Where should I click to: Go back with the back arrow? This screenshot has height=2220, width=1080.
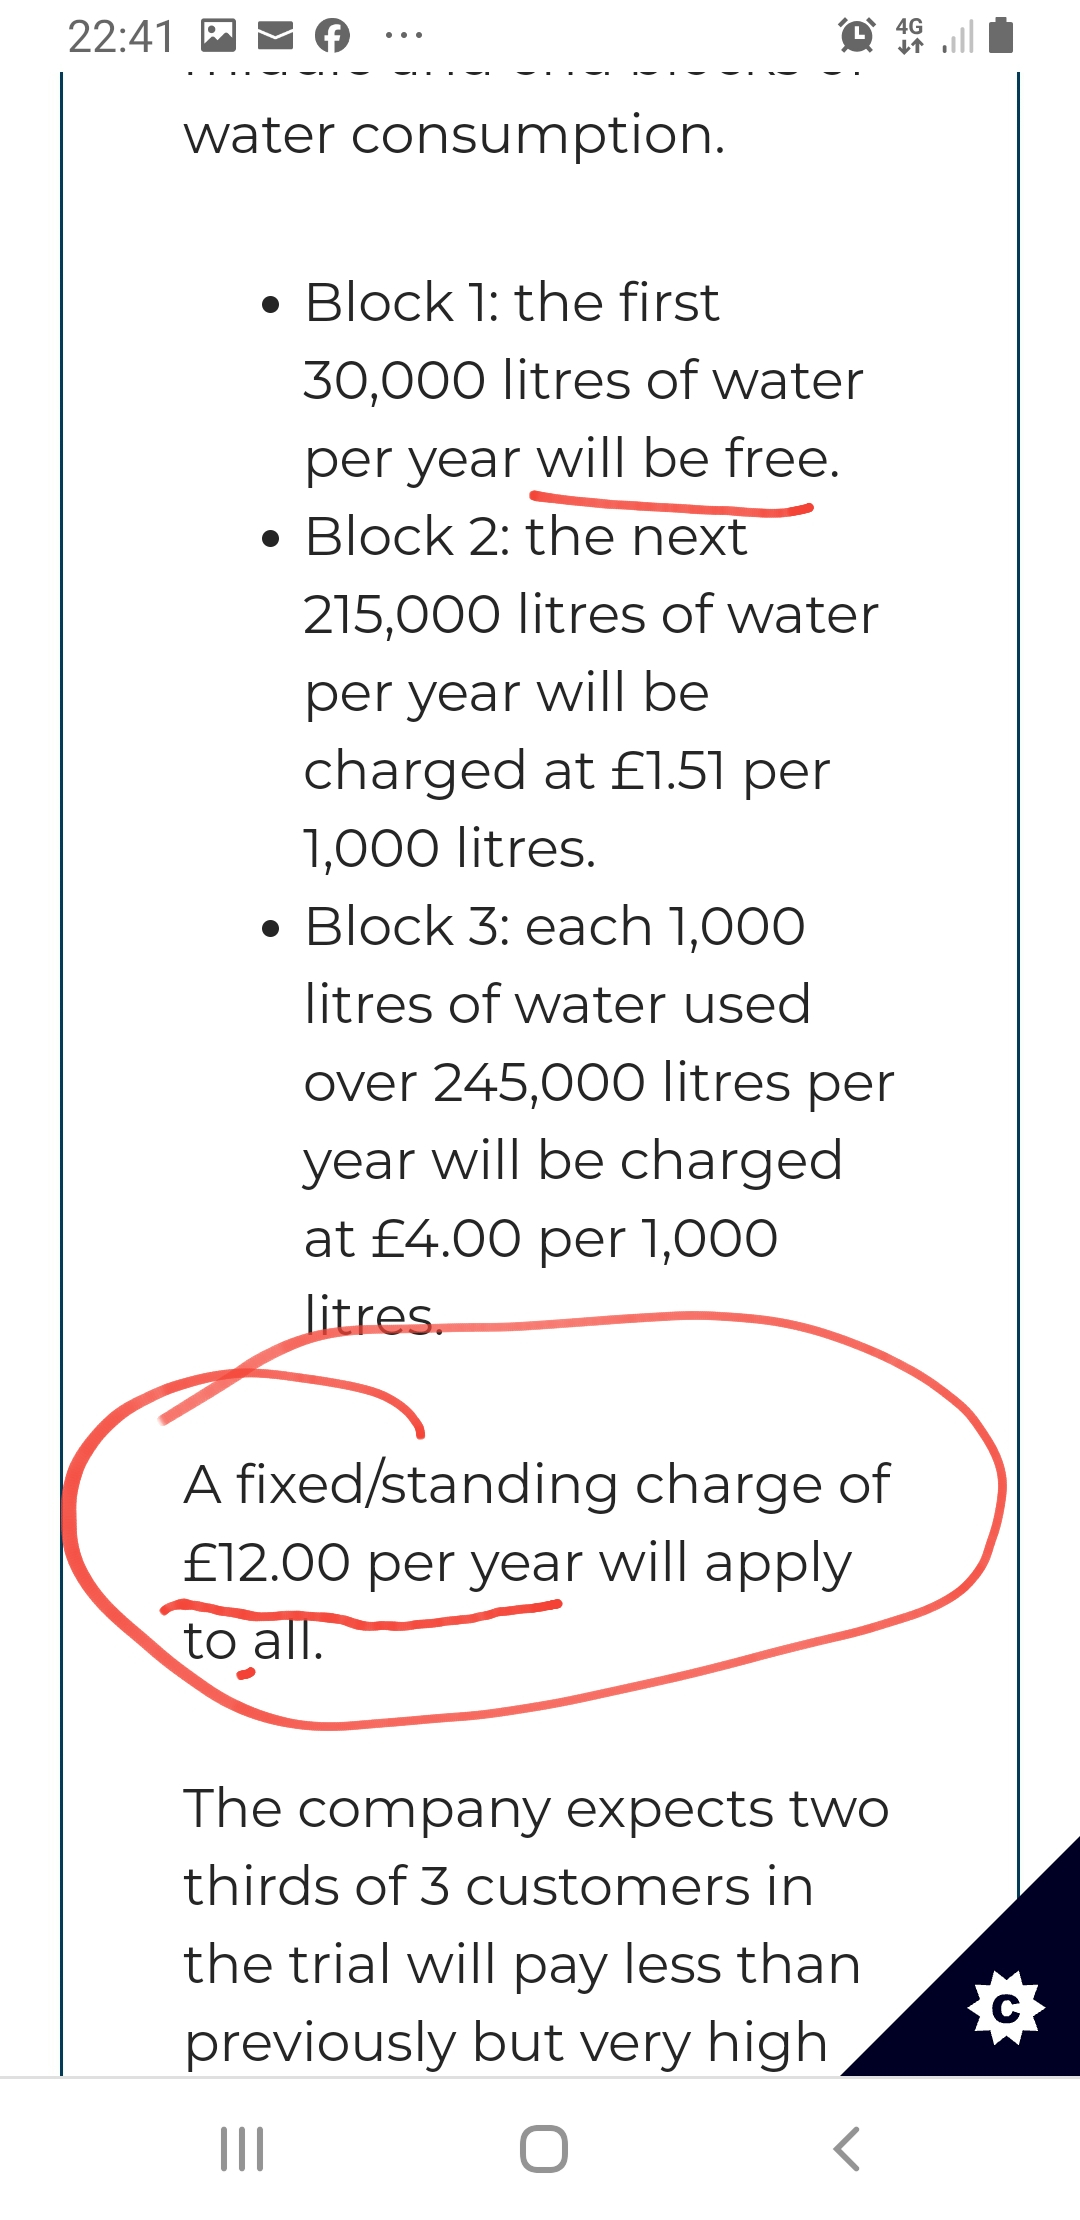tap(846, 2148)
